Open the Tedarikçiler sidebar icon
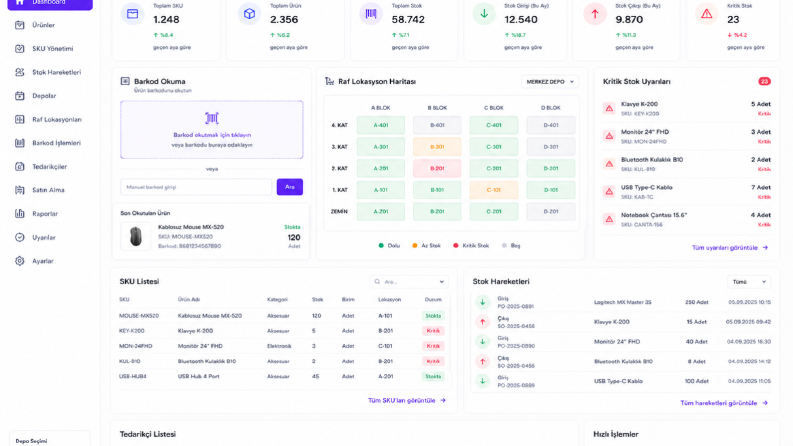The image size is (793, 446). (x=20, y=166)
